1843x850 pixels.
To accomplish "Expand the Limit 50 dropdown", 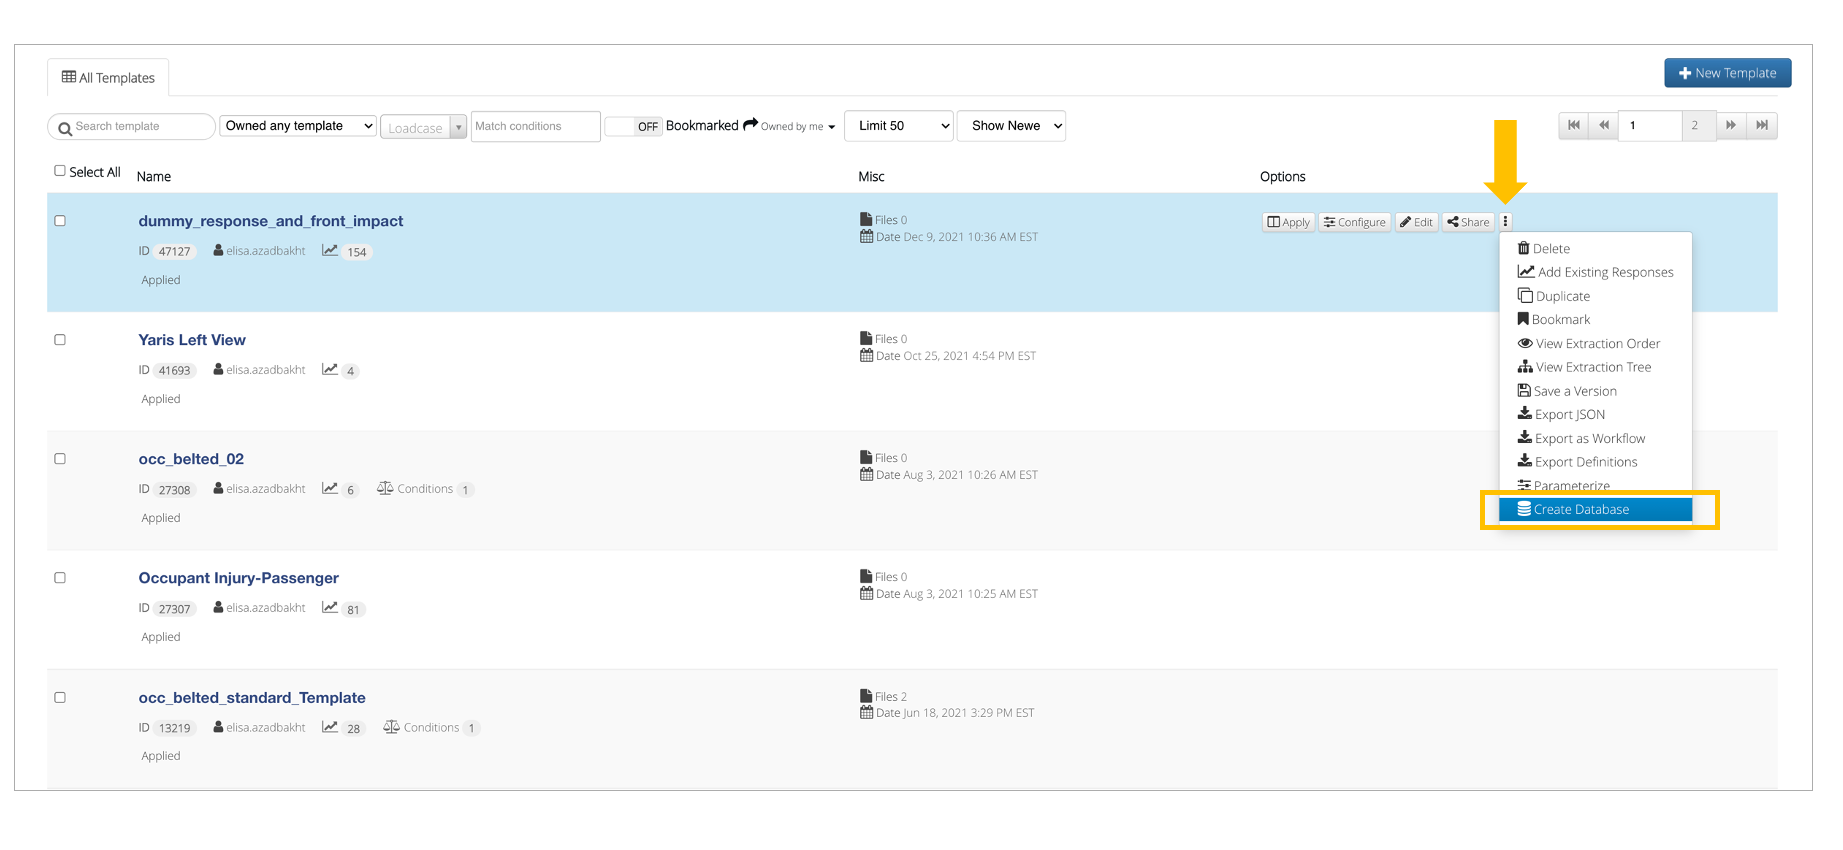I will [899, 126].
